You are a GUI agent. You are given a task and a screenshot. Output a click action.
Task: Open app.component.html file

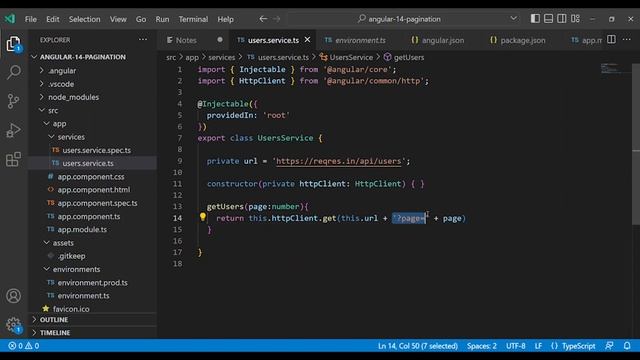[92, 189]
